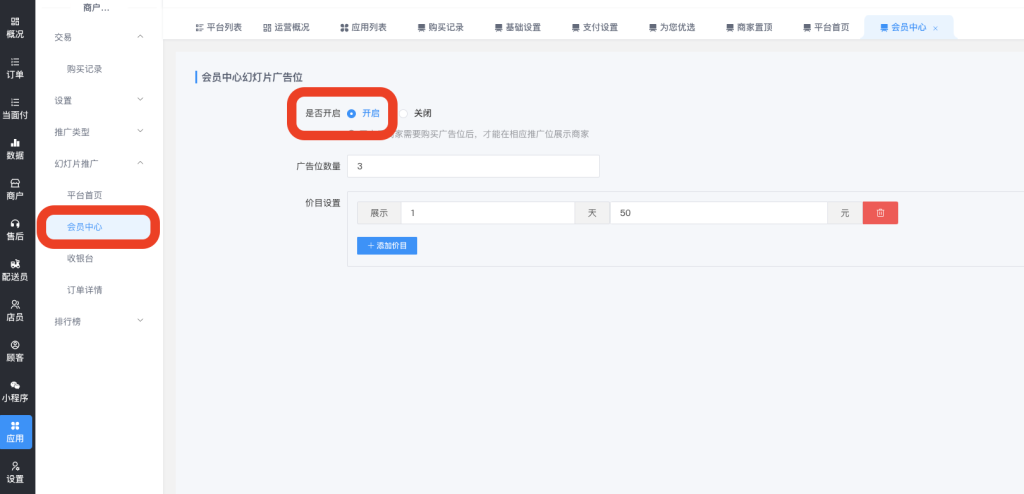Collapse the 交易 menu section
Viewport: 1024px width, 494px height.
(140, 37)
